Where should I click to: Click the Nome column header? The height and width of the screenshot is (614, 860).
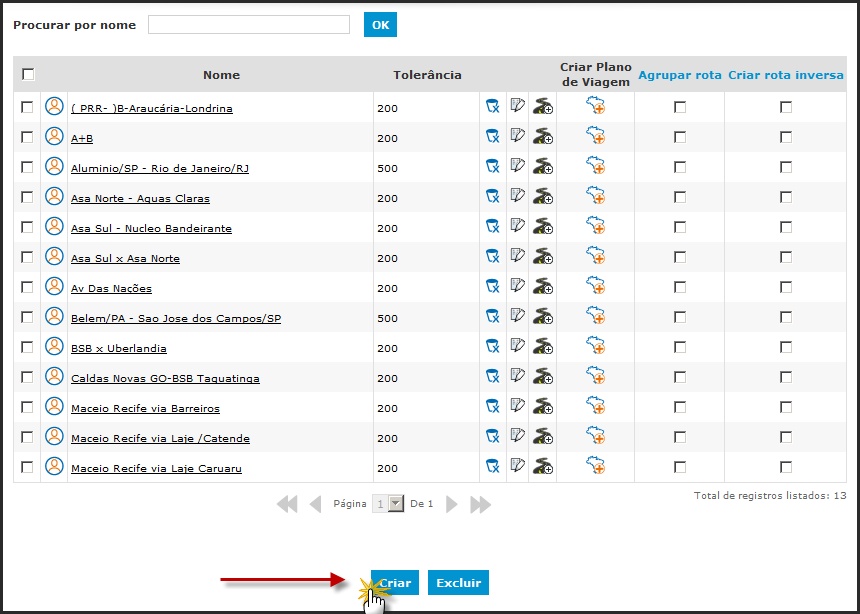coord(222,75)
